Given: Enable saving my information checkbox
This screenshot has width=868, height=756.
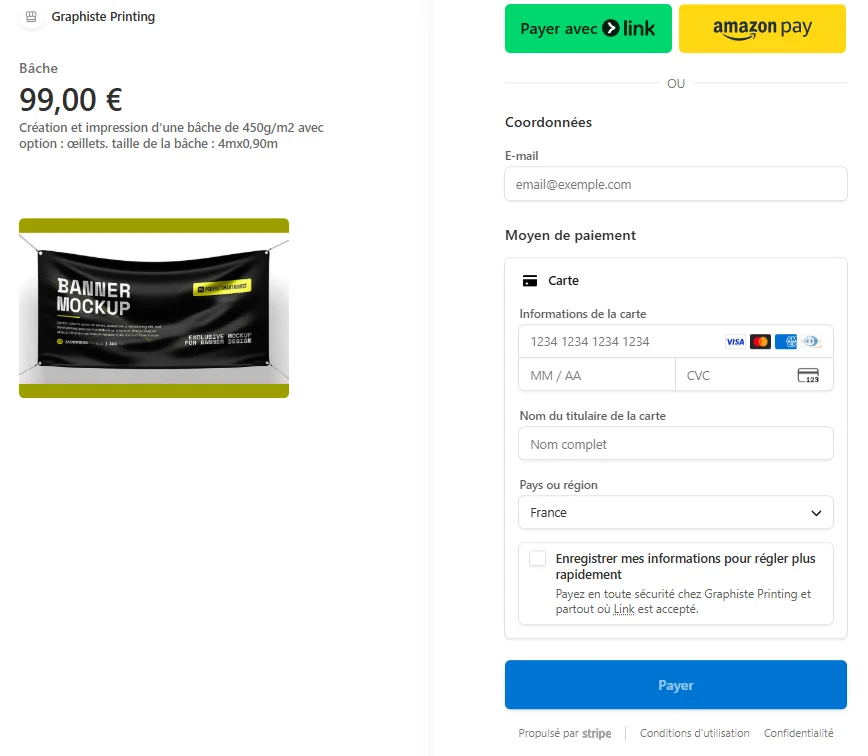Looking at the screenshot, I should click(x=537, y=558).
